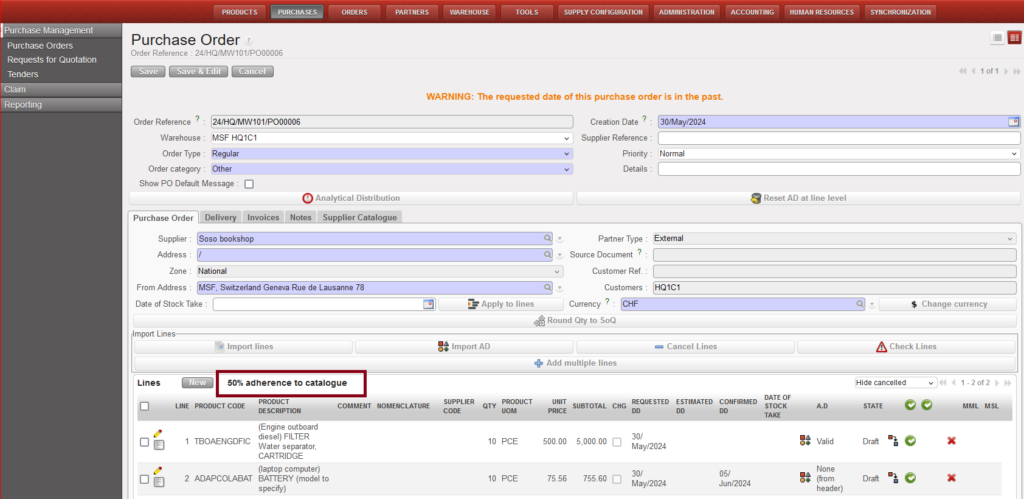Click the Check Lines button

[906, 346]
